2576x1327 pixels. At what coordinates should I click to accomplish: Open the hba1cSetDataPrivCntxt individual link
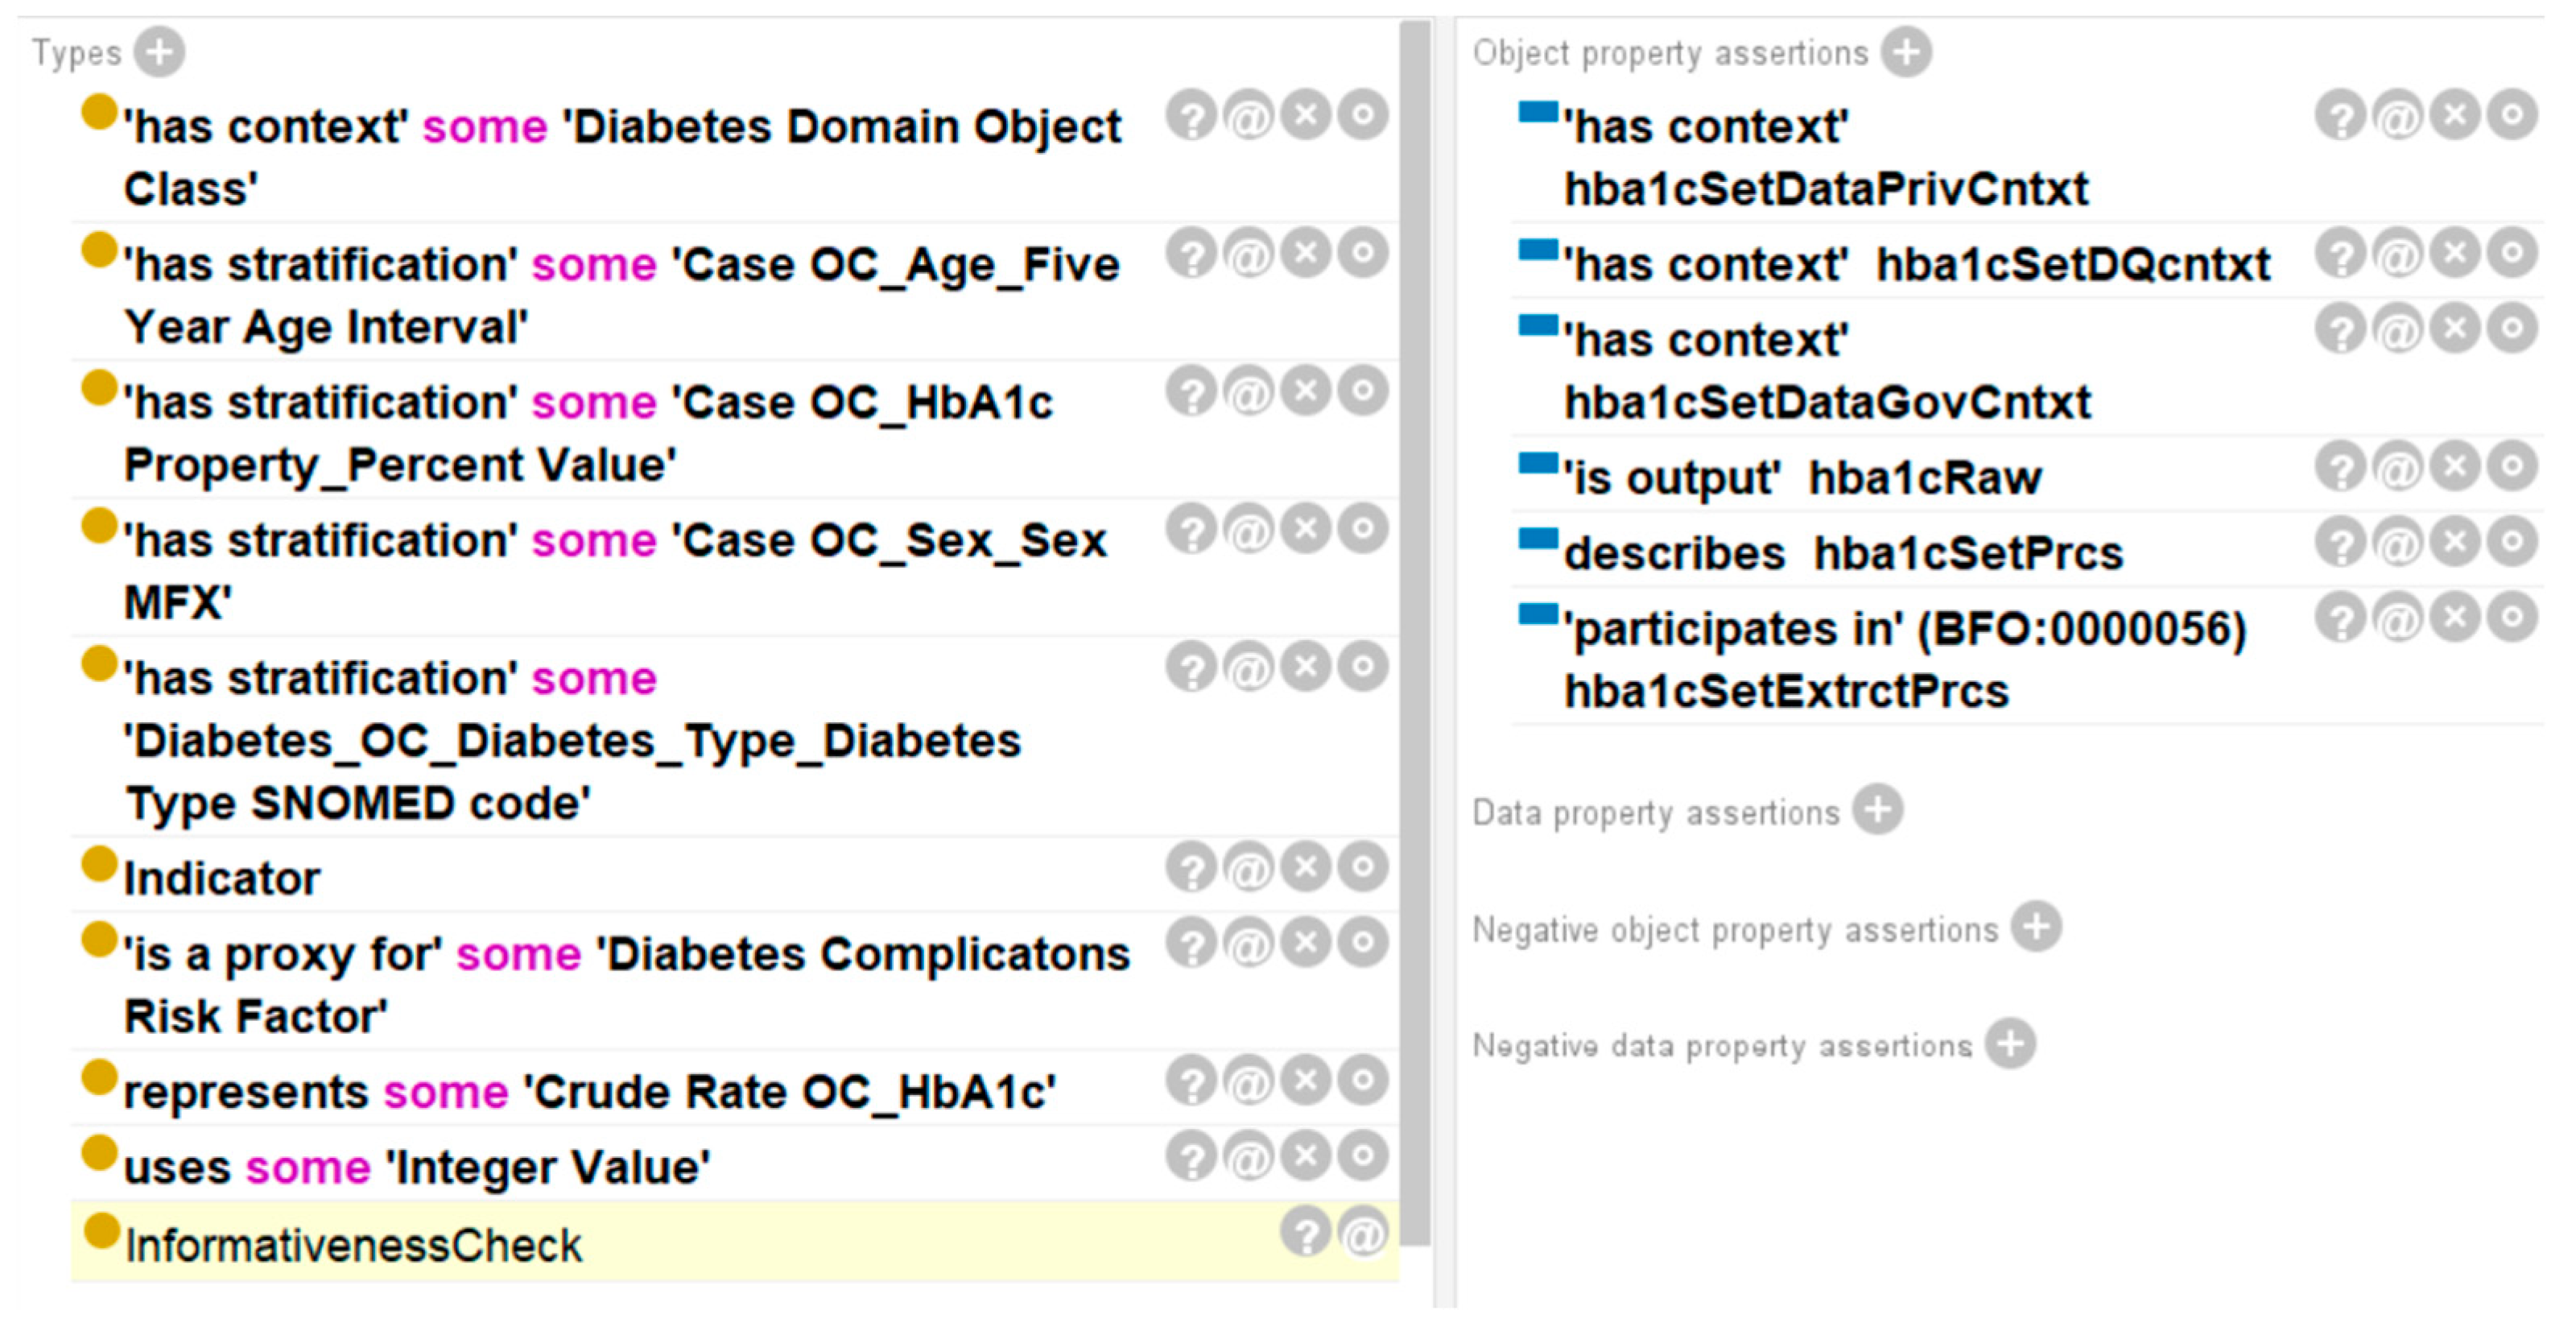tap(1826, 189)
